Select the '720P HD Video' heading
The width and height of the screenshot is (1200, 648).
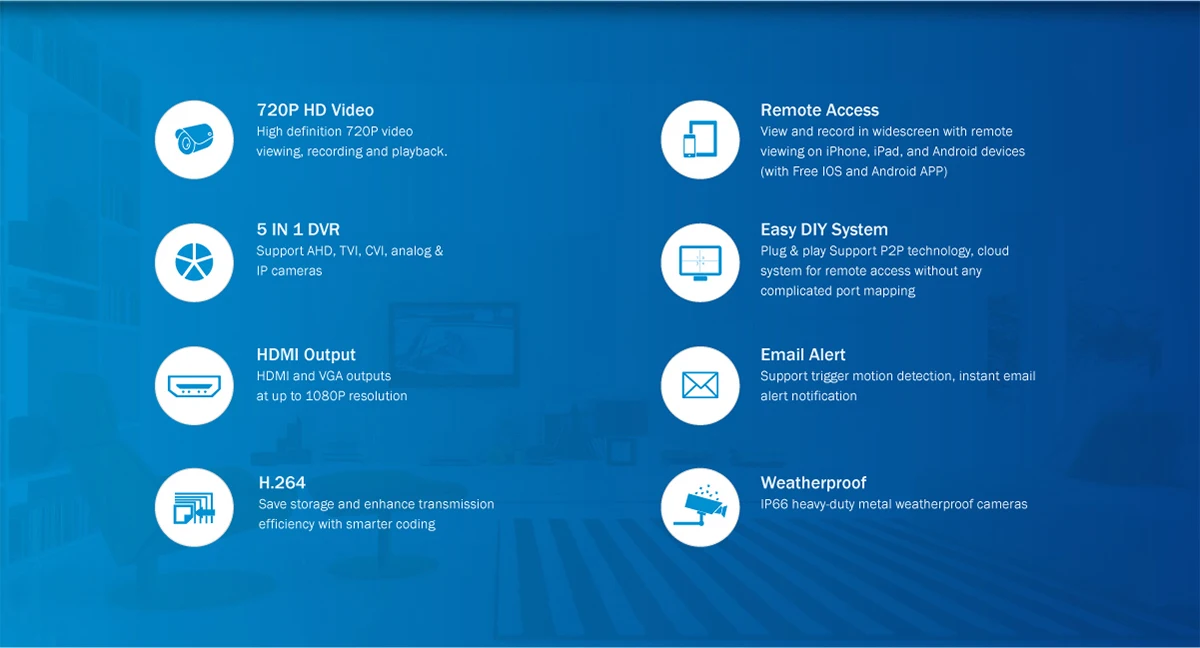tap(315, 110)
